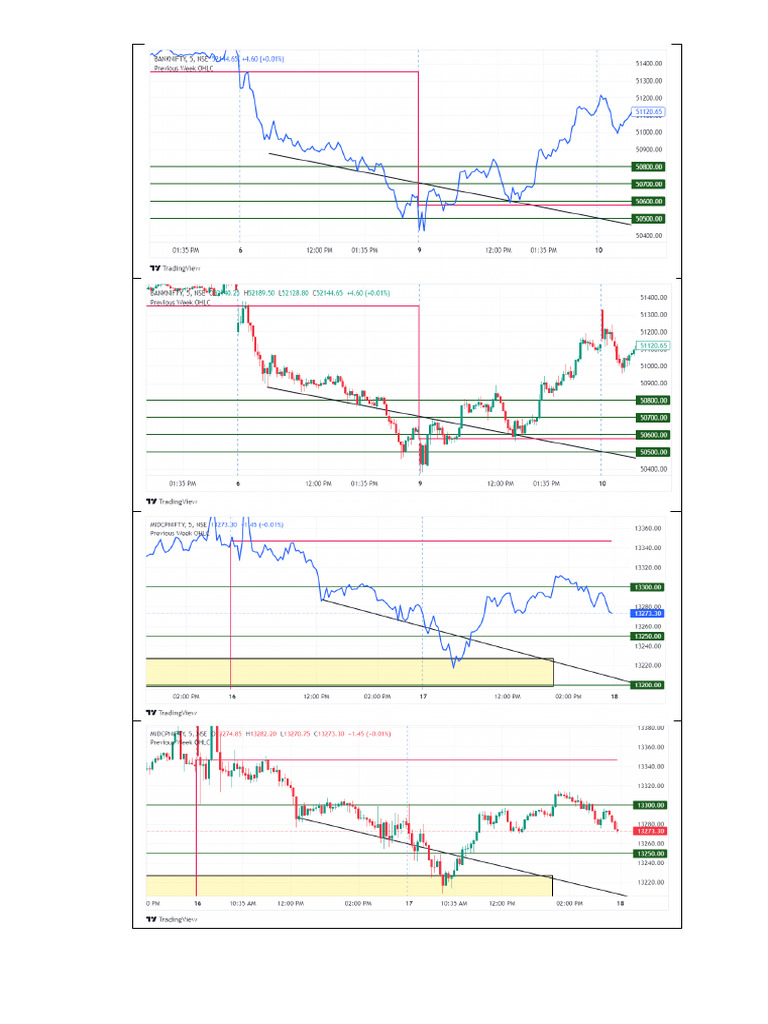
Task: Click the 13220.00 axis value on MIDCPNIFTY candlestick chart
Action: click(x=651, y=882)
